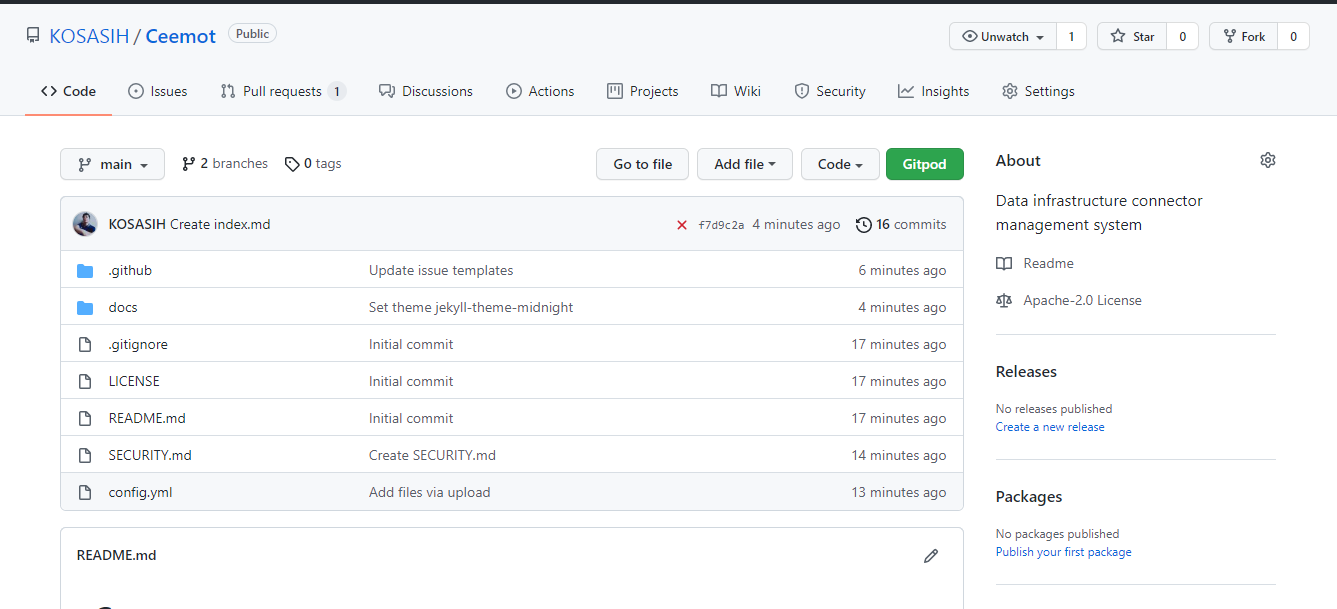
Task: Click the repository icon beside KOSASIH
Action: [33, 36]
